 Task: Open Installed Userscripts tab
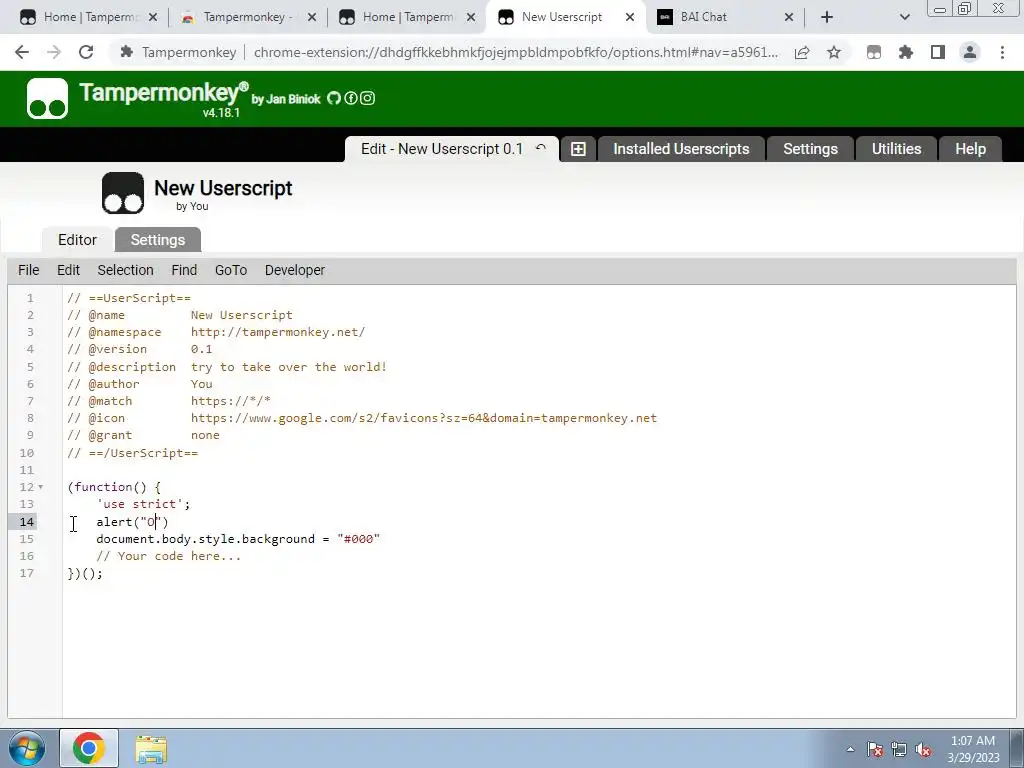tap(681, 149)
